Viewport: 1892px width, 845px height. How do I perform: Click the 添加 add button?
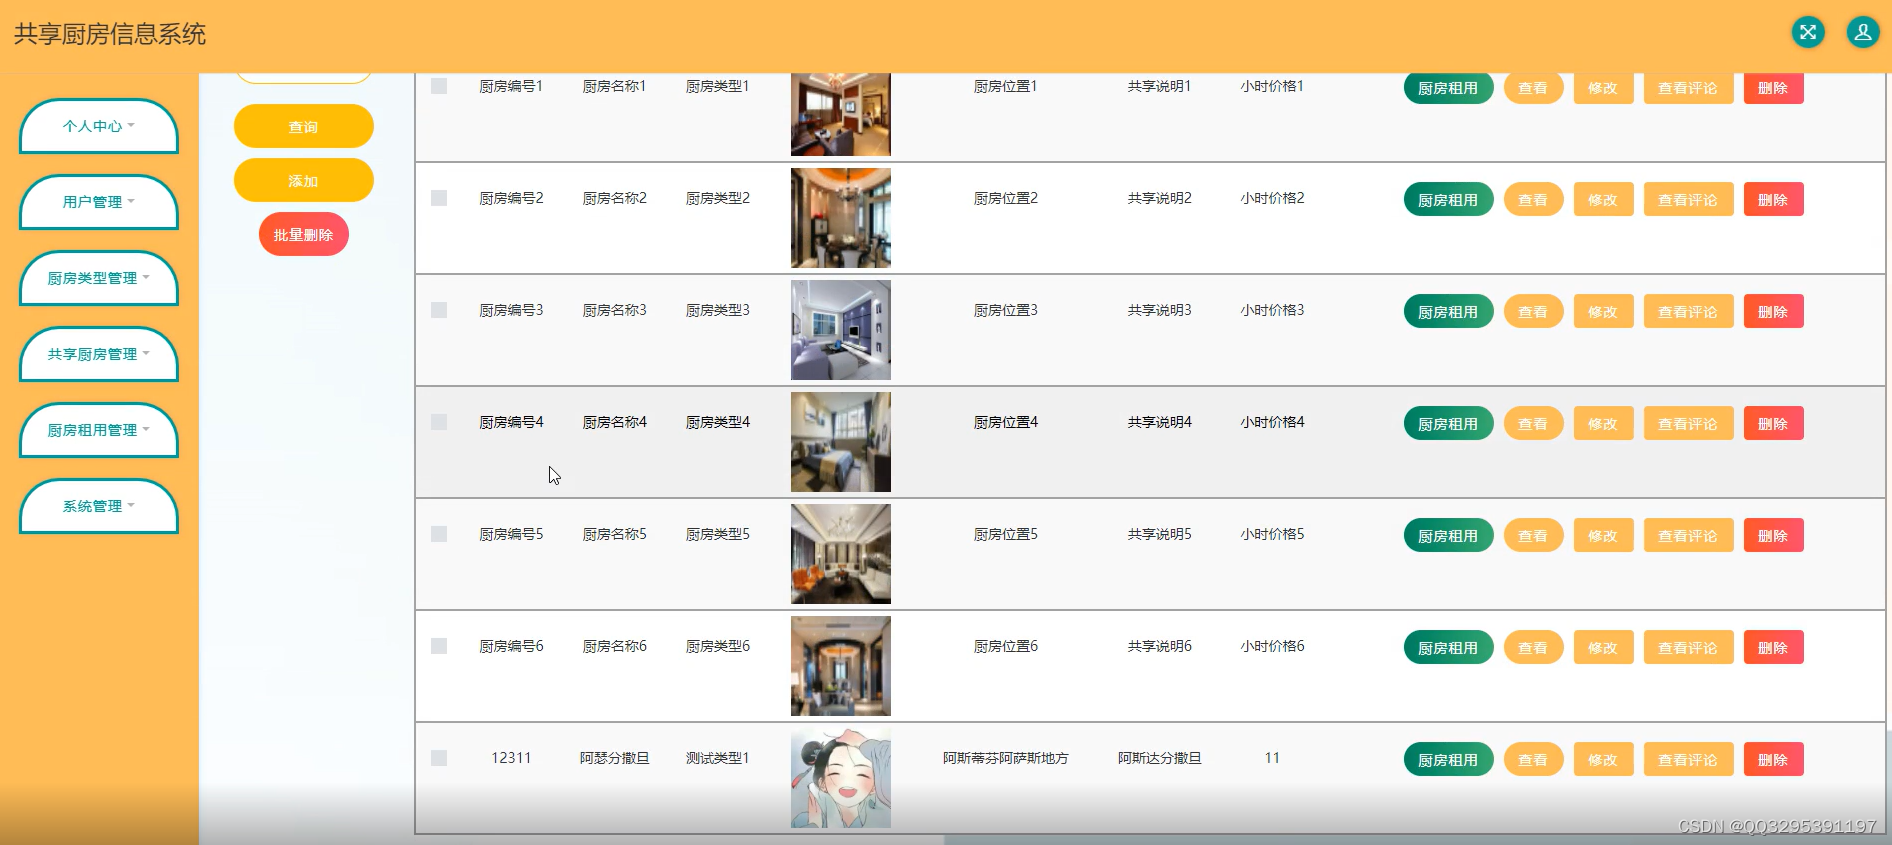[304, 181]
